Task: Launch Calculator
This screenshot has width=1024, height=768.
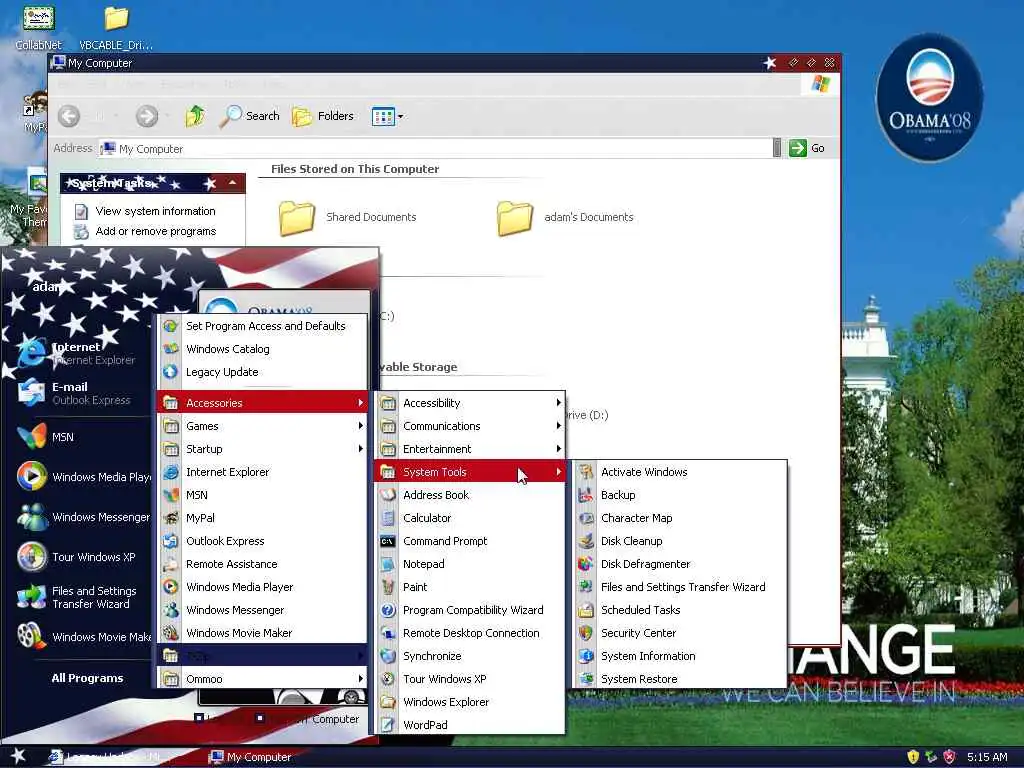Action: pyautogui.click(x=470, y=518)
